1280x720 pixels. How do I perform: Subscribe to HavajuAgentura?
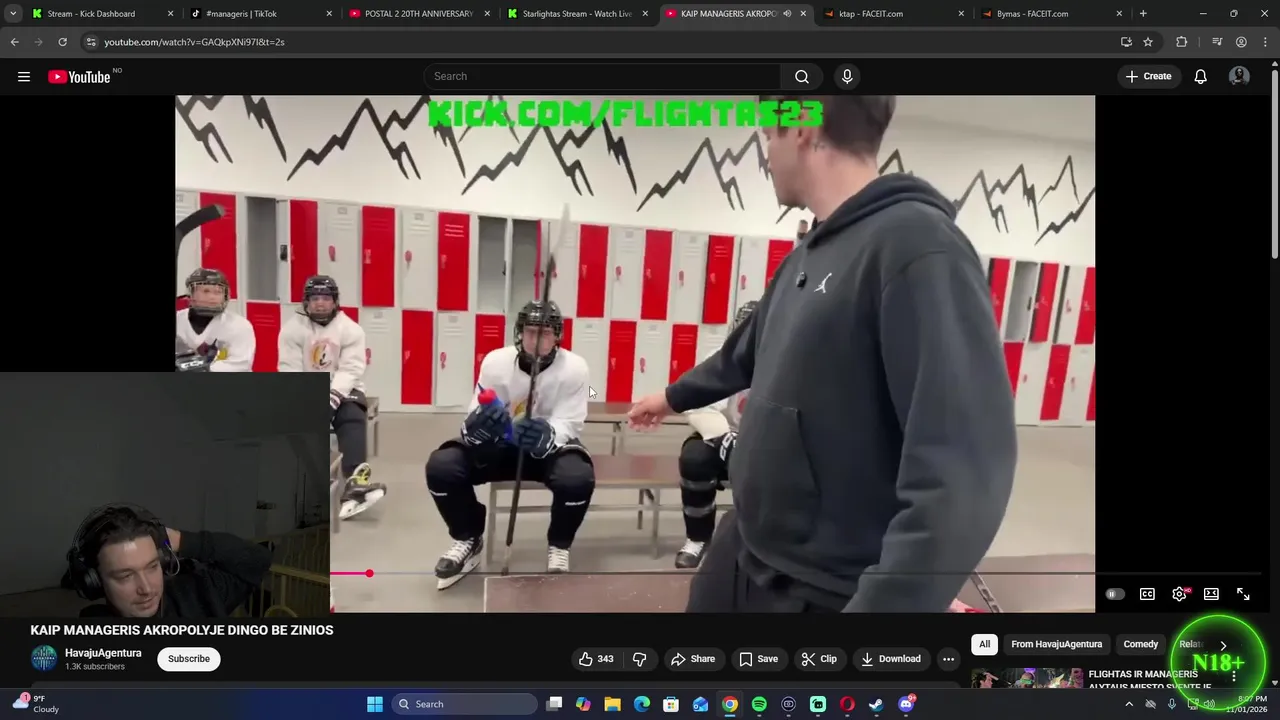coord(189,659)
